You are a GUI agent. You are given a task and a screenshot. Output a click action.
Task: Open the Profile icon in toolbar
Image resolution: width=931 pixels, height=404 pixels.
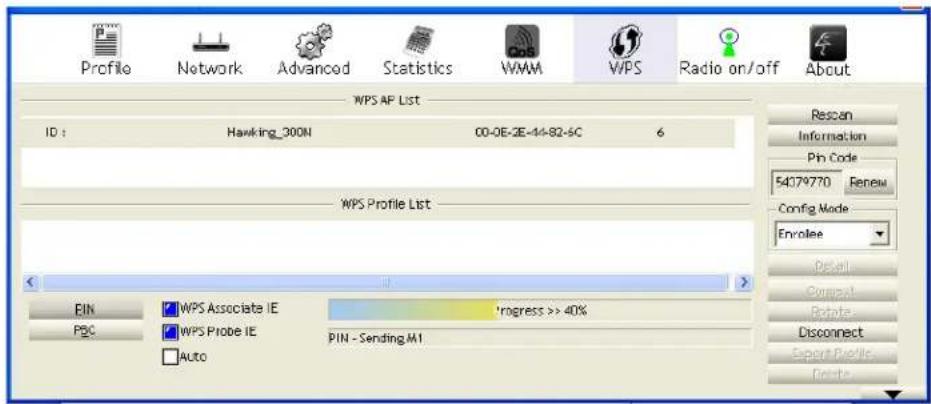click(106, 50)
